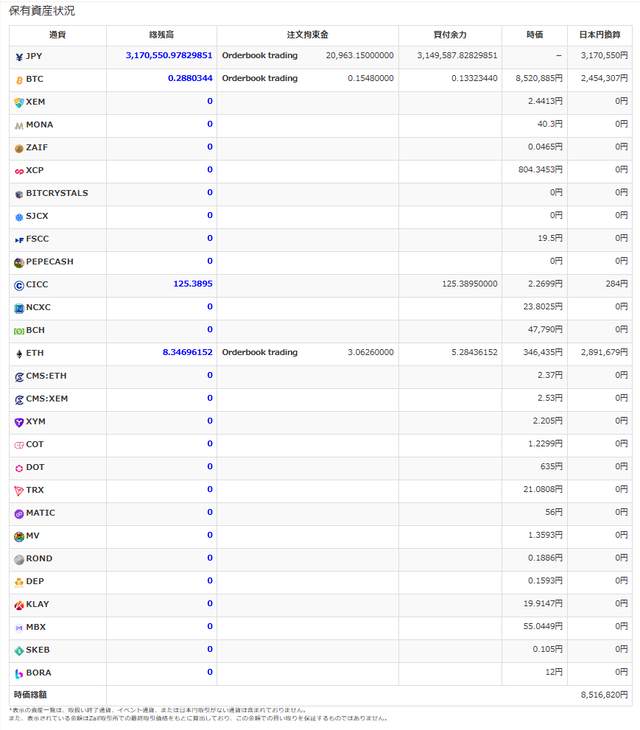Click the SJCX token icon
Image resolution: width=640 pixels, height=730 pixels.
point(19,217)
